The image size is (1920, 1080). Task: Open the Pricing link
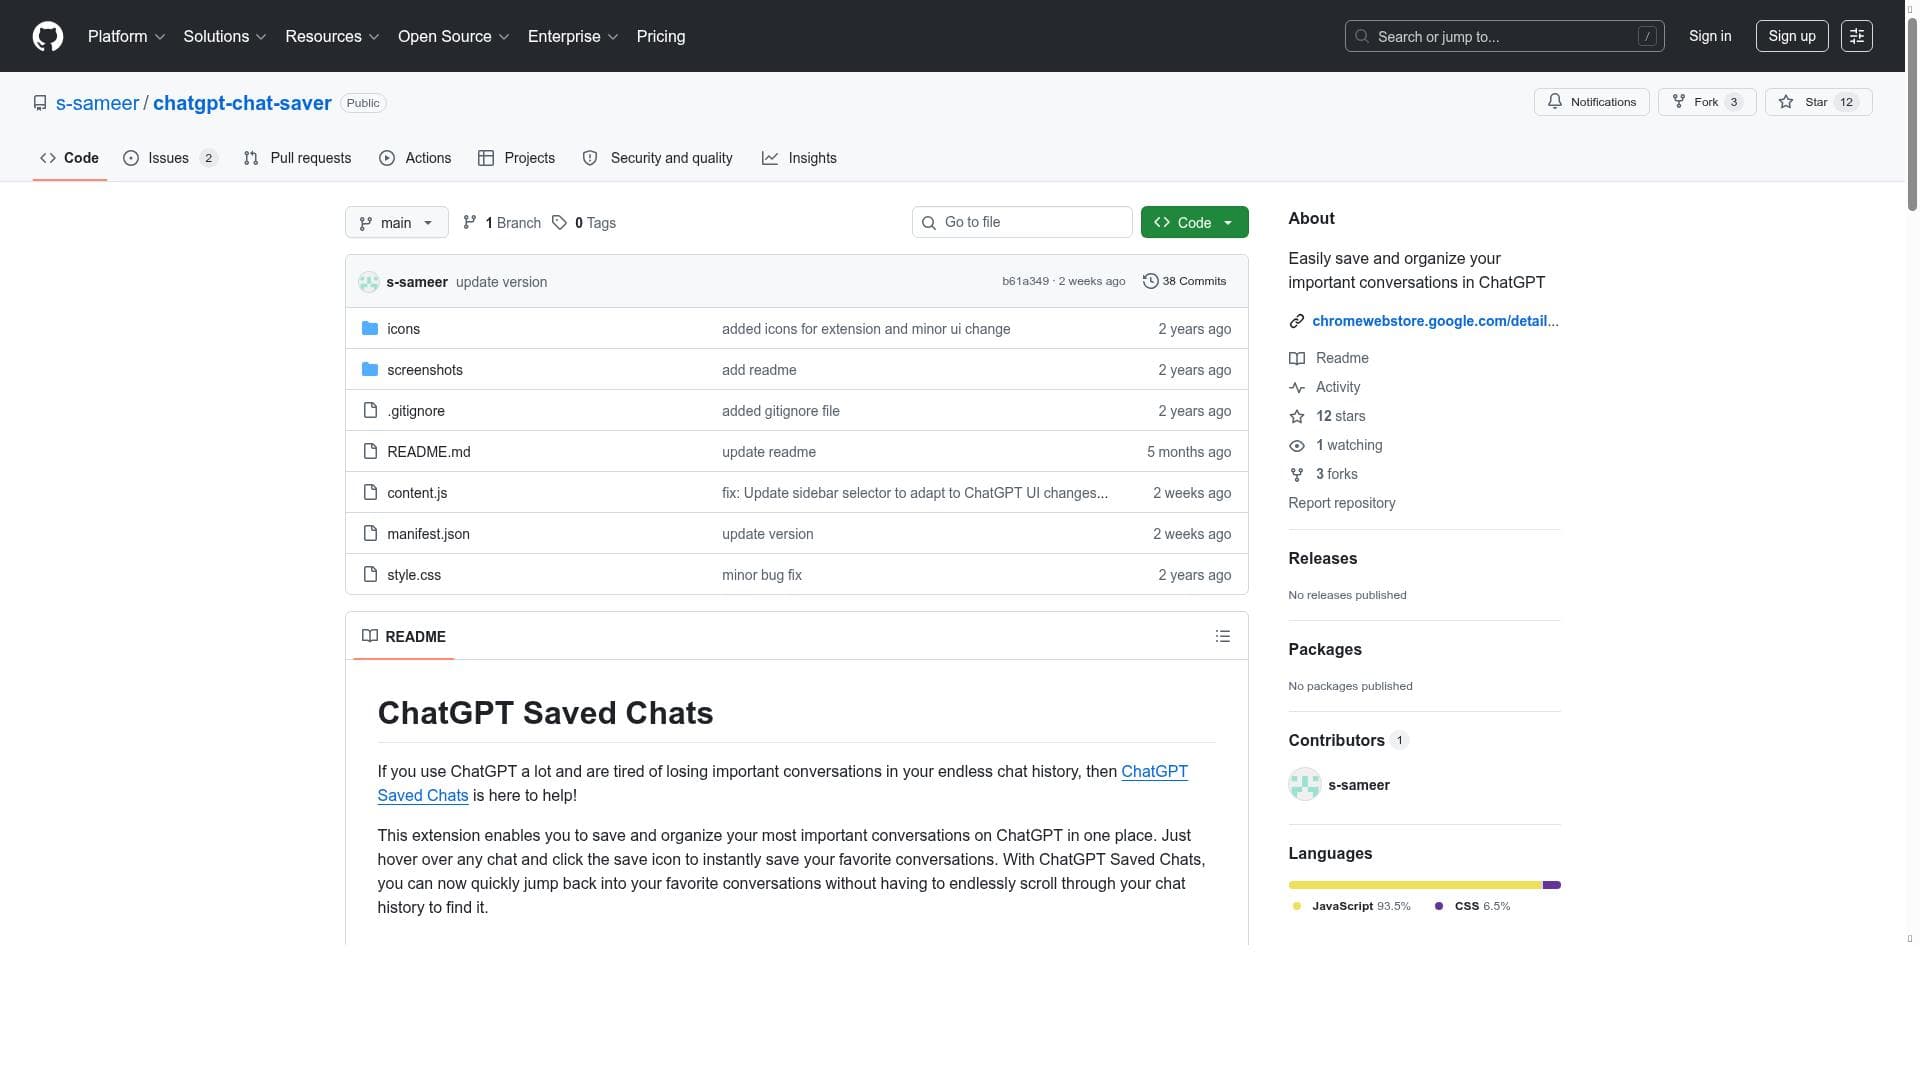(x=661, y=36)
